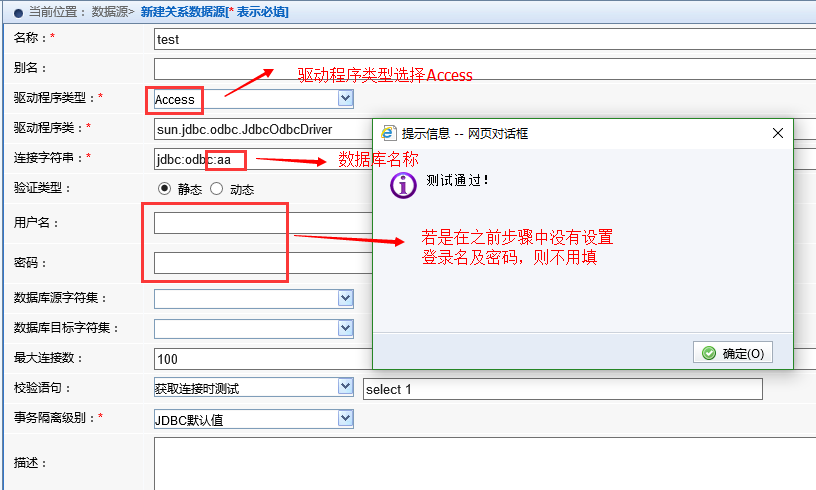The width and height of the screenshot is (816, 490).
Task: Click the 数据源 breadcrumb link
Action: (x=110, y=12)
